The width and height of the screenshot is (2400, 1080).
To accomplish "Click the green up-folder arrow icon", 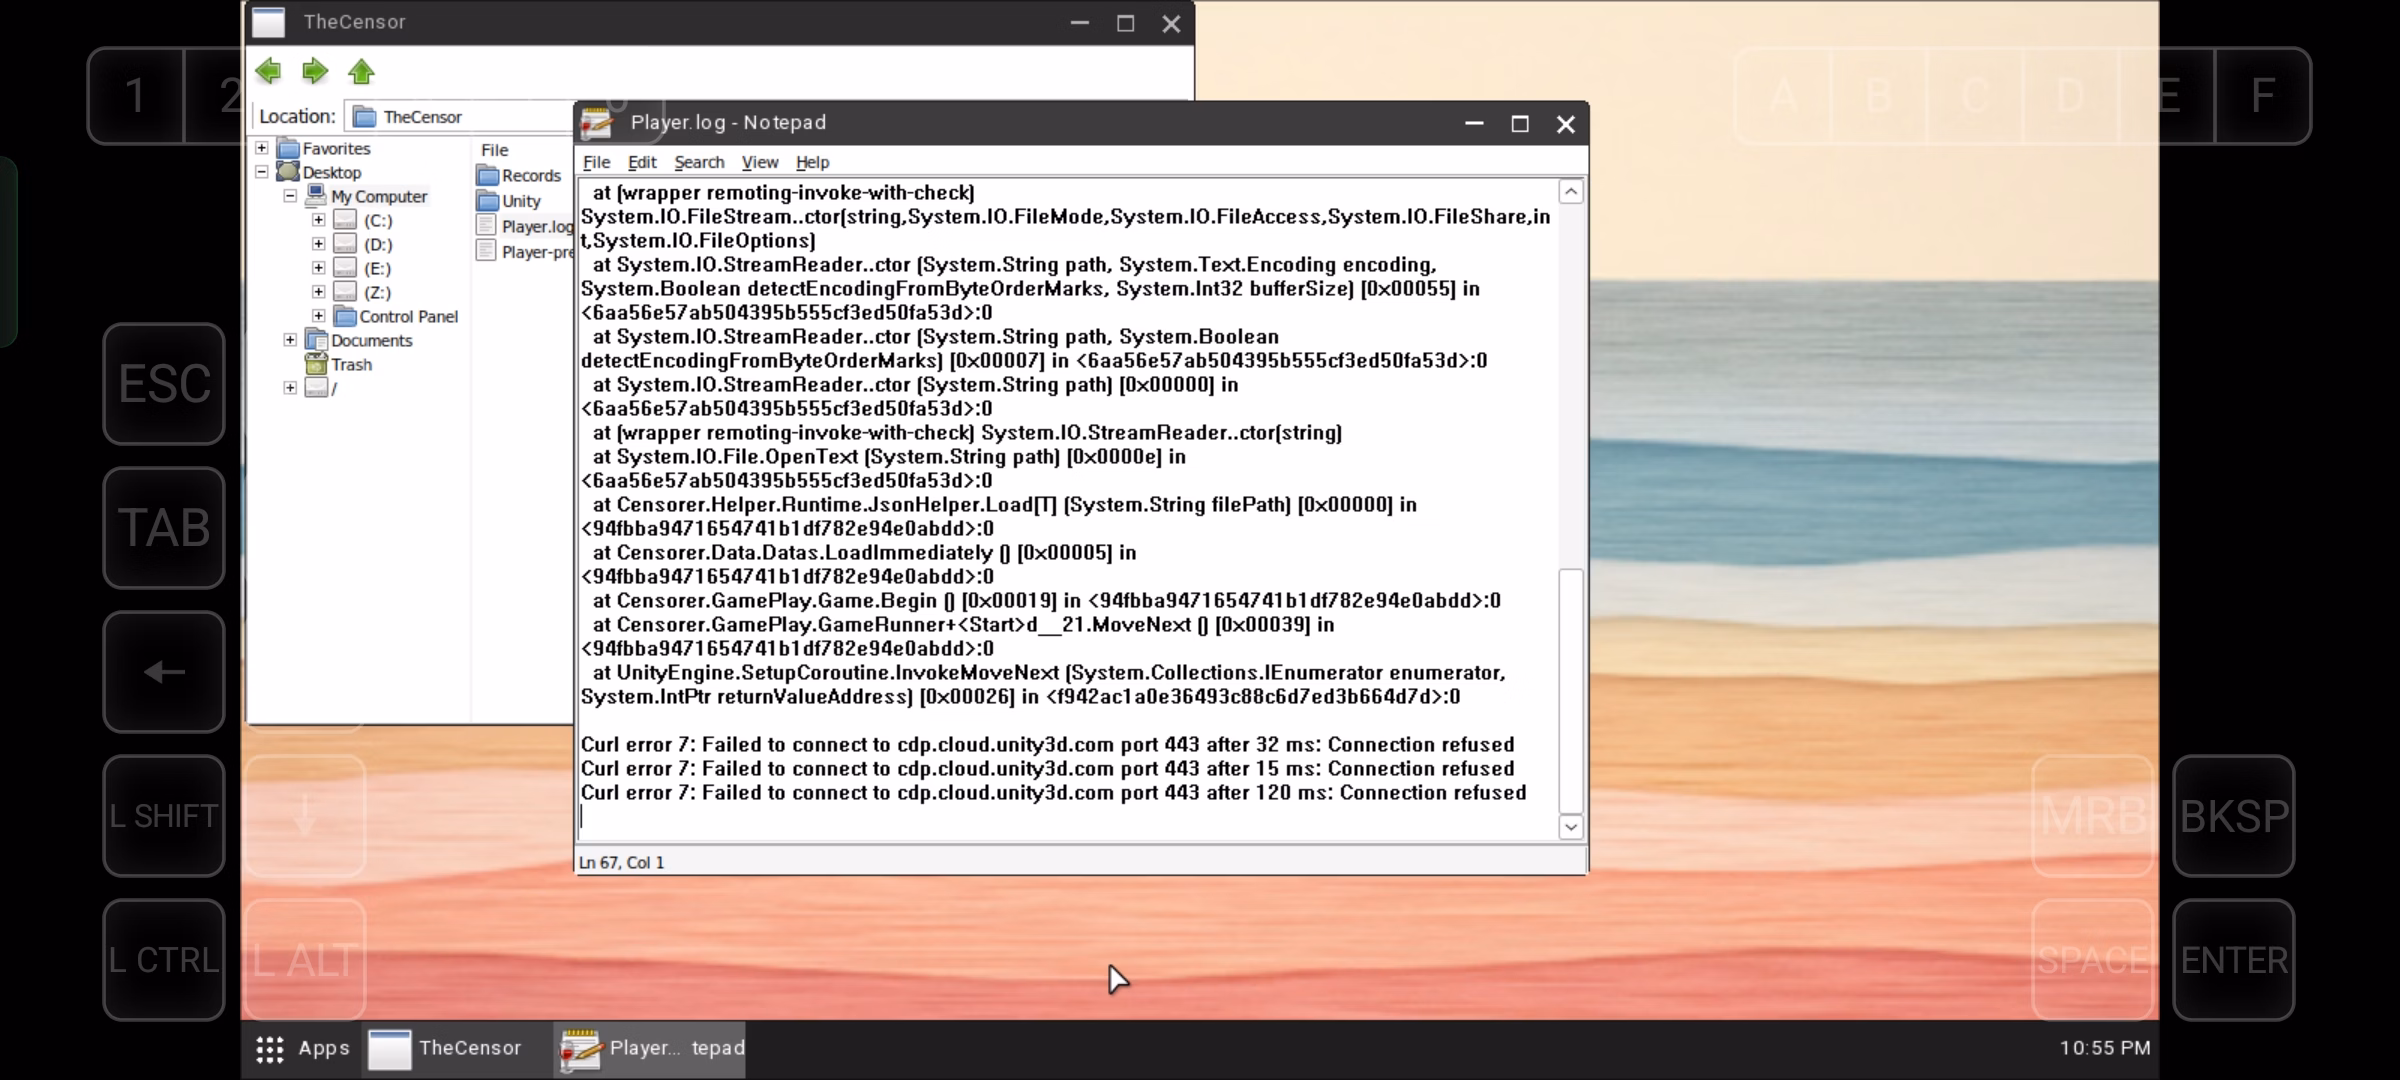I will coord(361,72).
